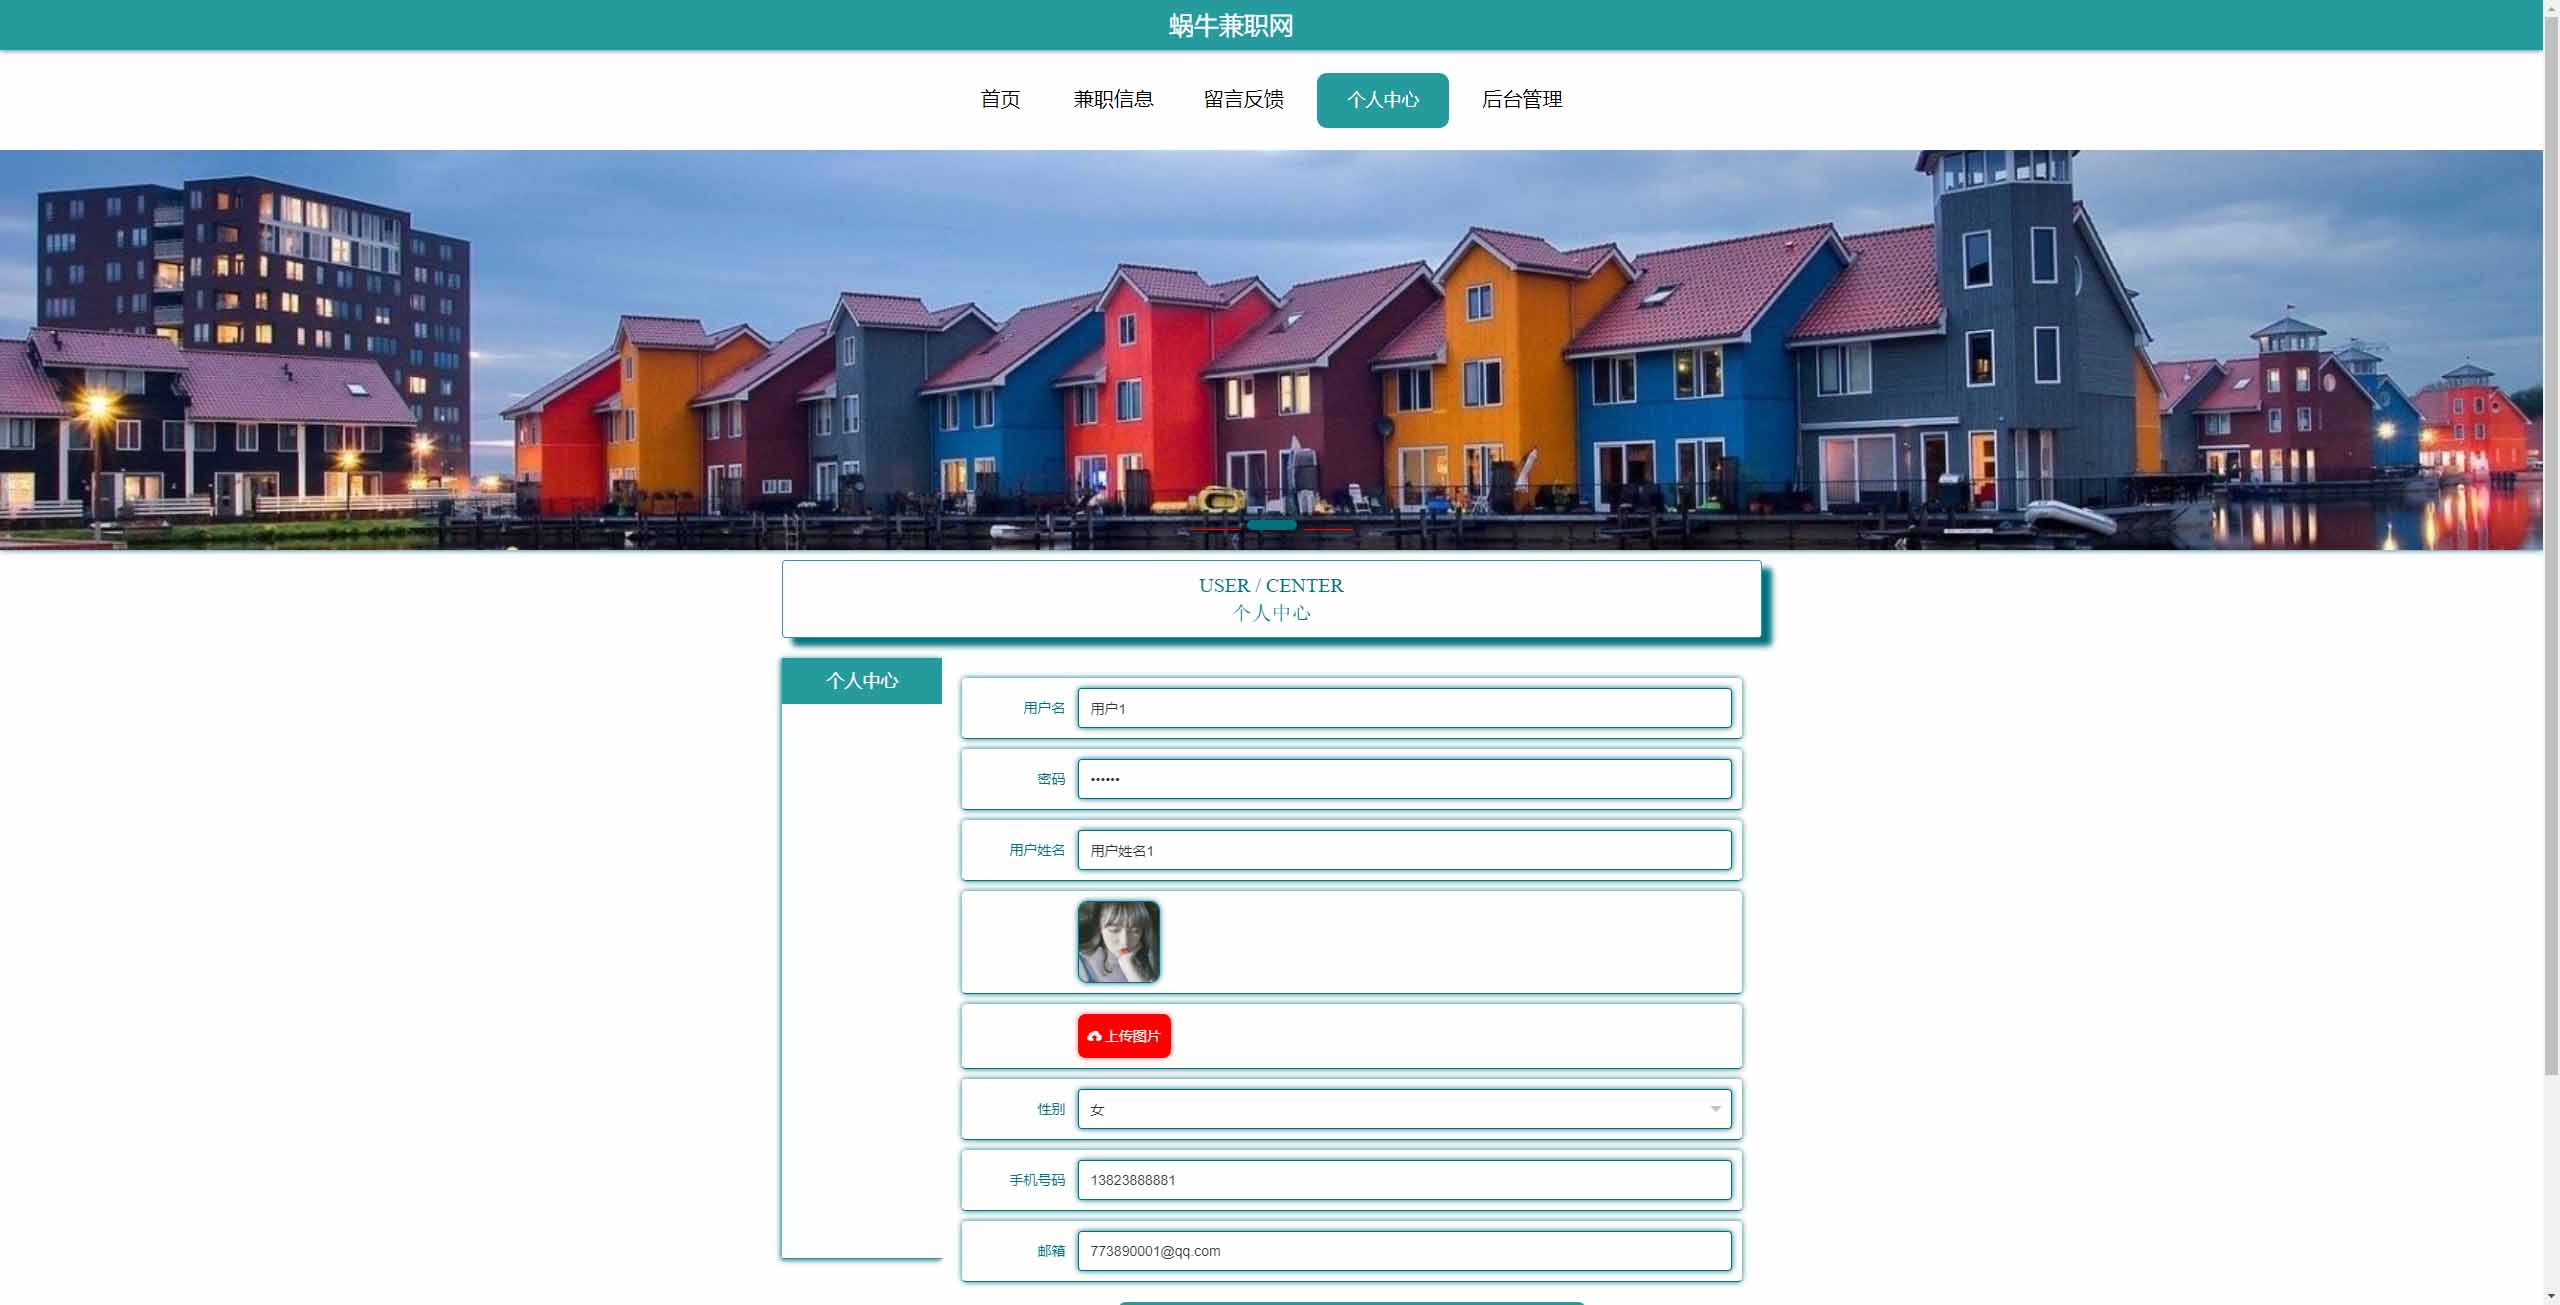Open the 性别 dropdown
Viewport: 2560px width, 1305px height.
point(1404,1109)
